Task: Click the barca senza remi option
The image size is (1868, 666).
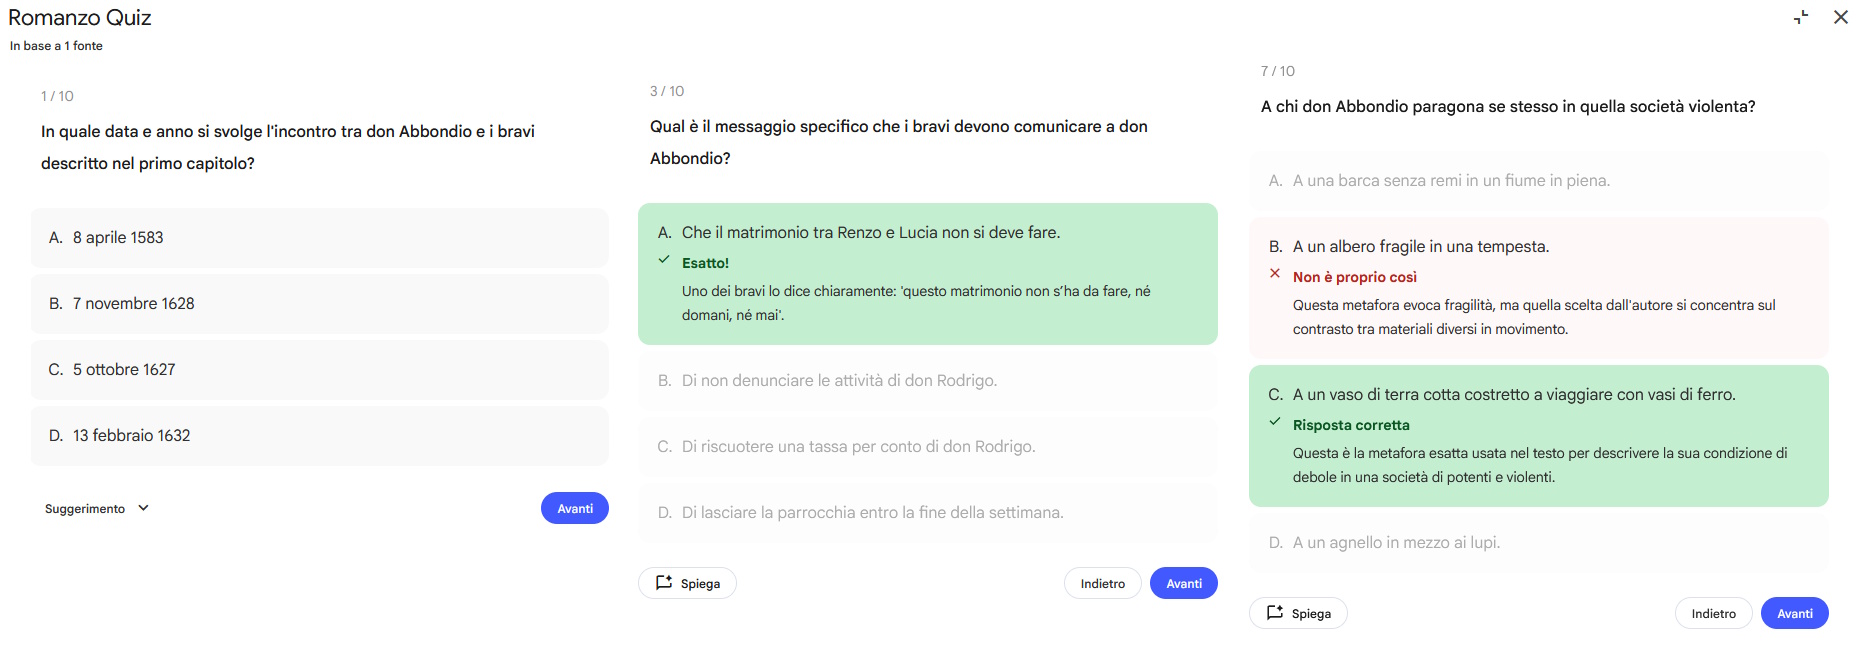Action: point(1538,181)
